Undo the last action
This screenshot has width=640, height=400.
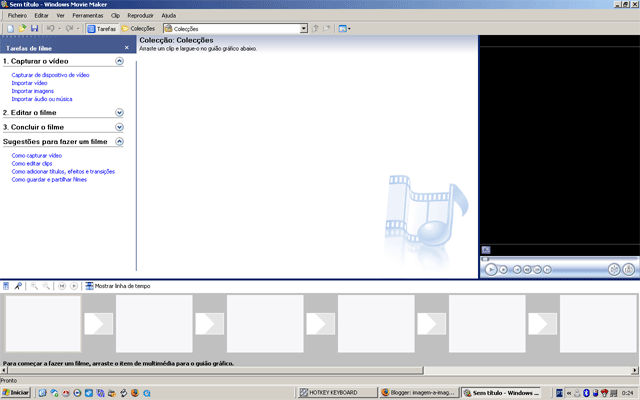pyautogui.click(x=51, y=29)
